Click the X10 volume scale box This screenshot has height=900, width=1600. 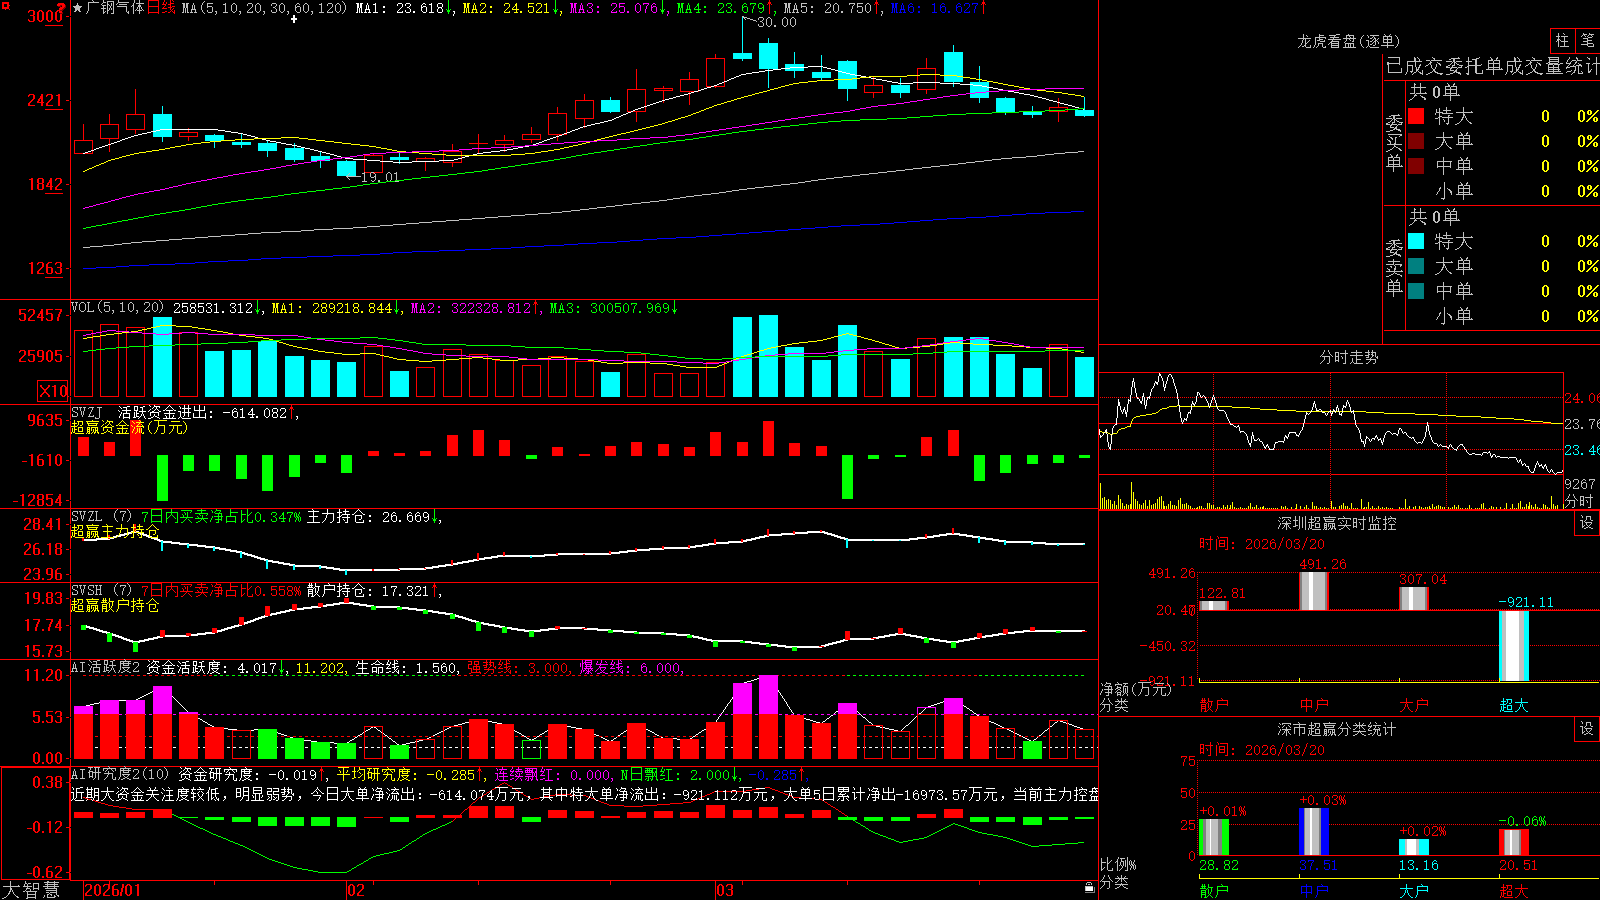[53, 391]
